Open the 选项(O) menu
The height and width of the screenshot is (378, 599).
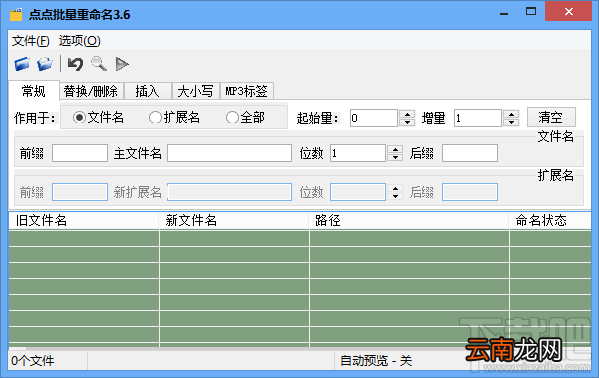[x=79, y=41]
